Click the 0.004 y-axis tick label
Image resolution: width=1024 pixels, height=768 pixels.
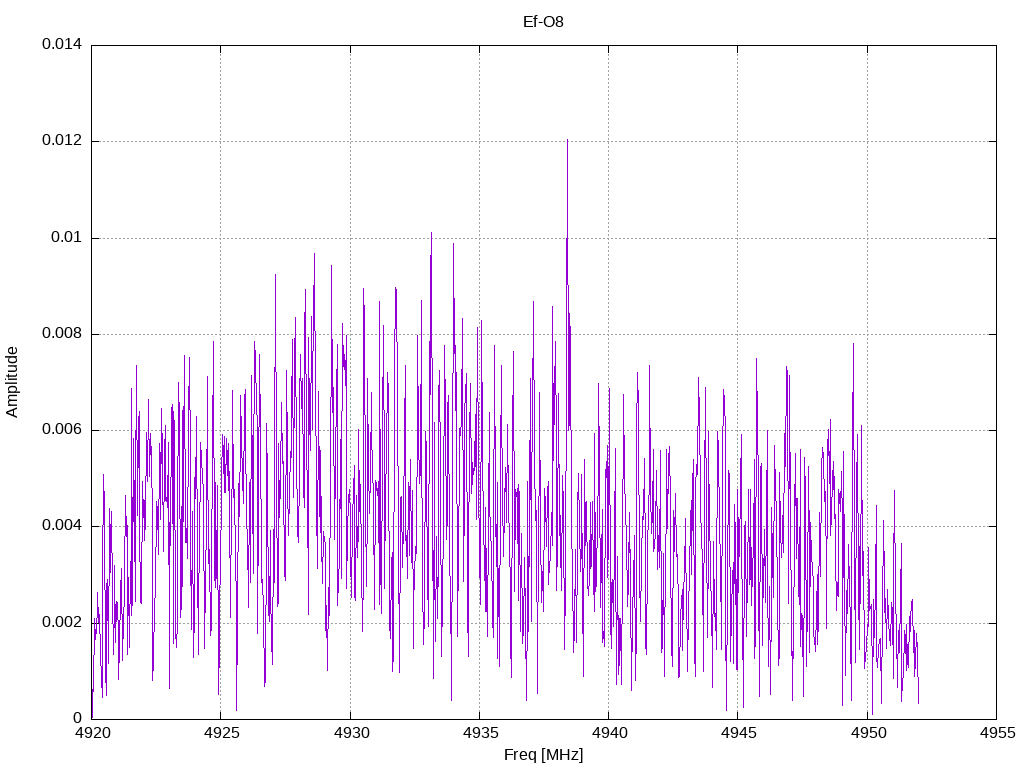pos(62,526)
